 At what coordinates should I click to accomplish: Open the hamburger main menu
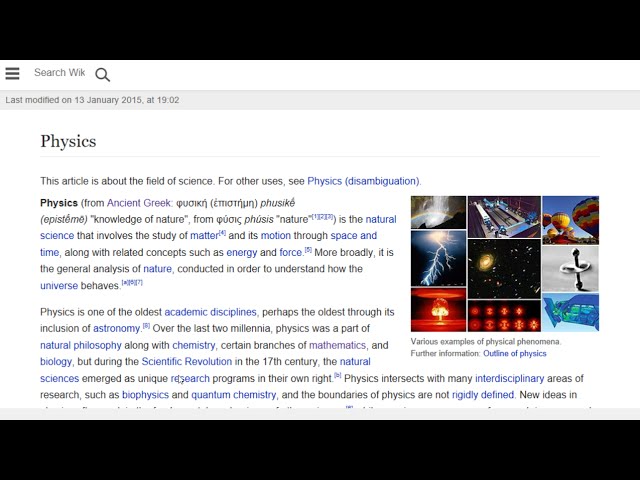pos(12,73)
